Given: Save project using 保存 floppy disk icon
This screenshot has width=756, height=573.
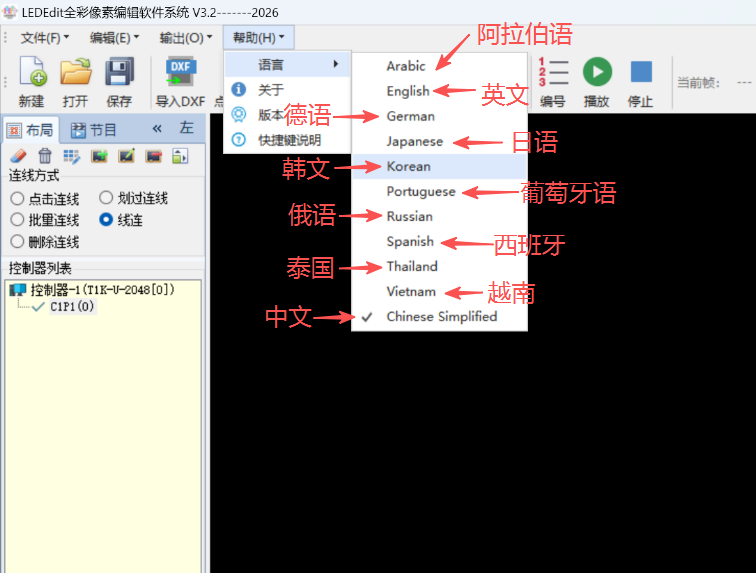Looking at the screenshot, I should click(x=119, y=71).
